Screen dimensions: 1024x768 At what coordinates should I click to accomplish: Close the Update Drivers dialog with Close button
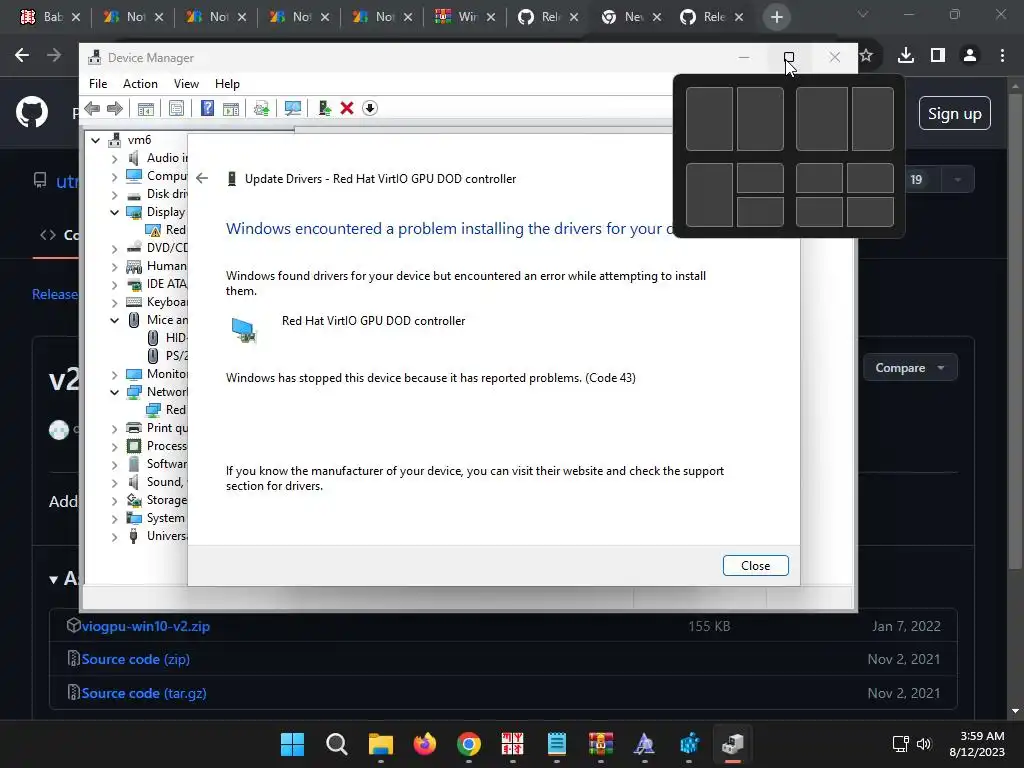point(756,566)
